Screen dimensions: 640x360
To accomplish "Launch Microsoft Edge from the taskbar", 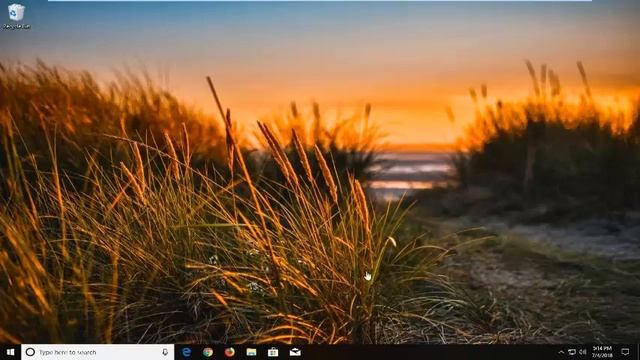I will click(187, 352).
